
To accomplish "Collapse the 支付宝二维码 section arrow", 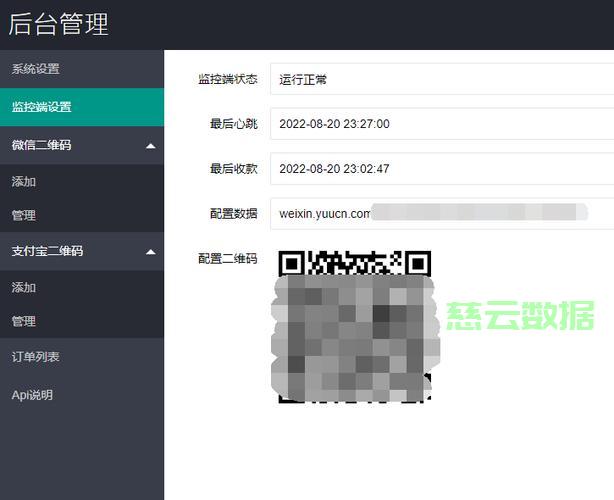I will click(151, 252).
